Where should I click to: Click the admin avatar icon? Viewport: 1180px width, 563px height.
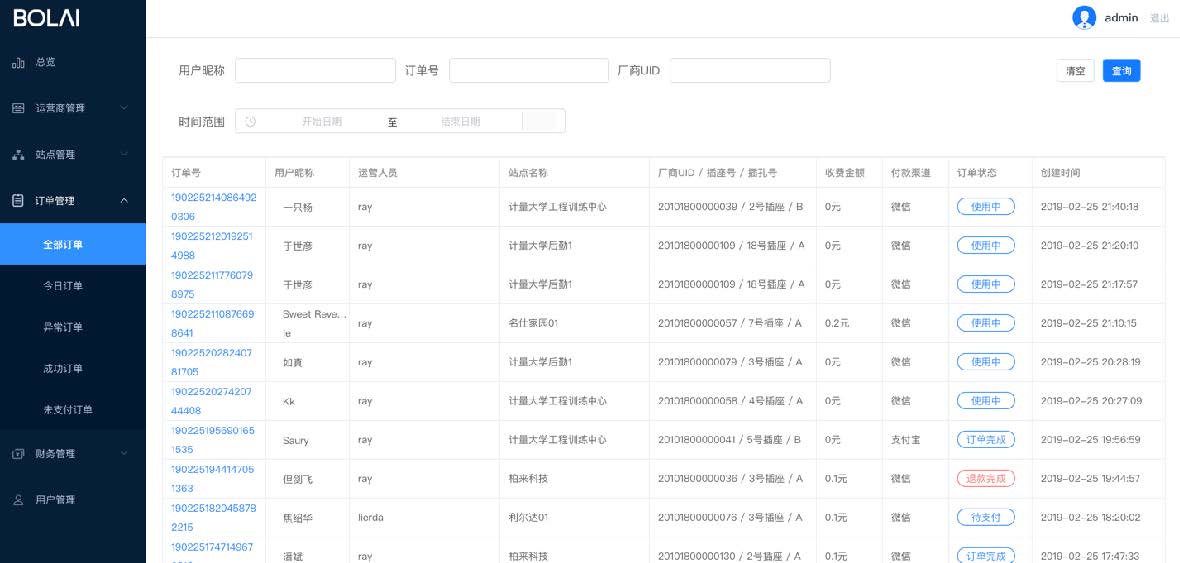pyautogui.click(x=1084, y=17)
